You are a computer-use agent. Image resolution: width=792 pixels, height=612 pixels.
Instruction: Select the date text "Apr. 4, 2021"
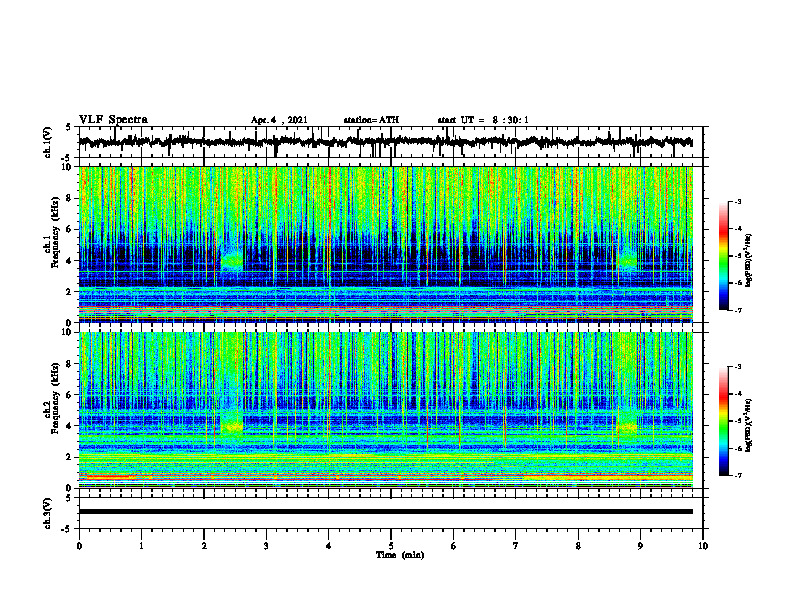coord(279,120)
